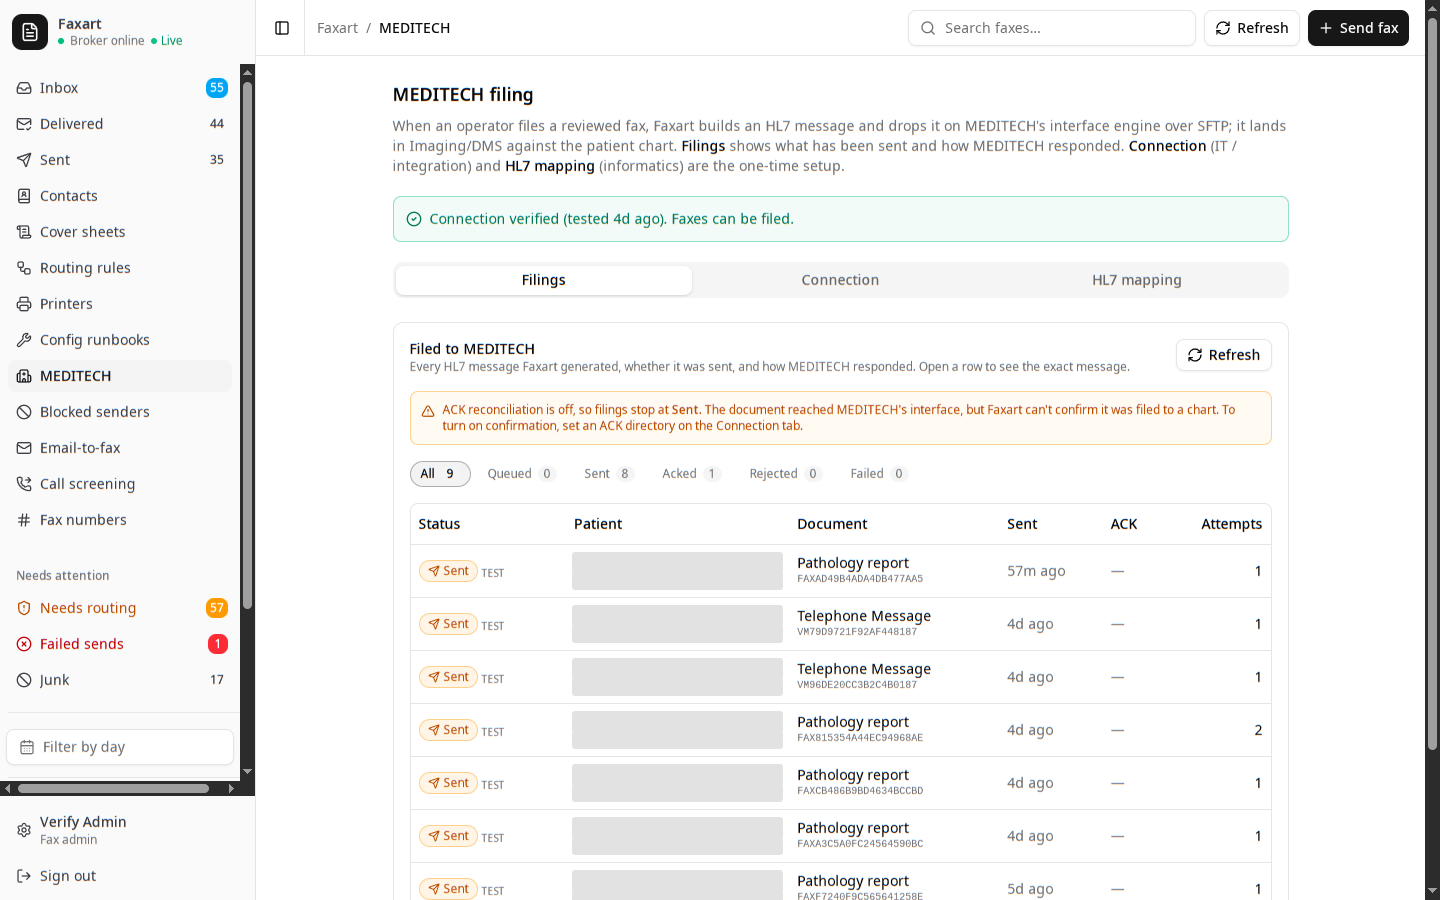
Task: Switch to the HL7 mapping tab
Action: click(x=1137, y=280)
